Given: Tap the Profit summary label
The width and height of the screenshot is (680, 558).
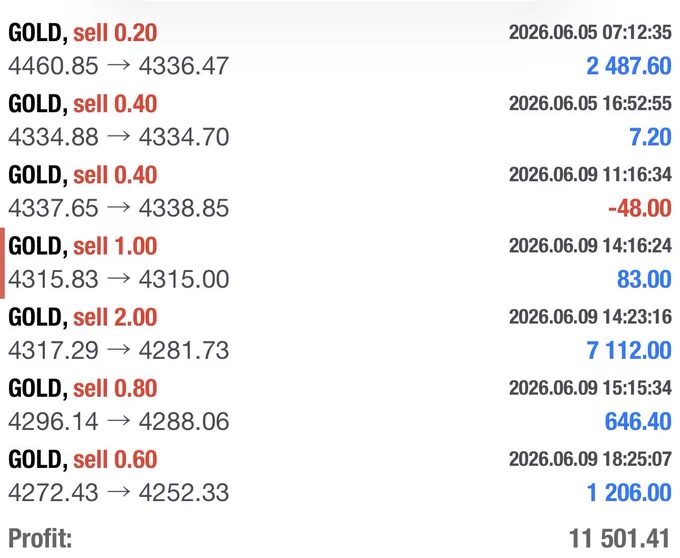Looking at the screenshot, I should click(40, 538).
